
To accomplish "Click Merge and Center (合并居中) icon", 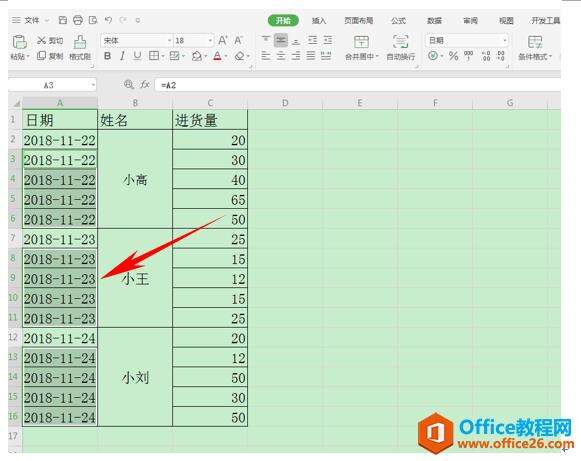I will coord(361,42).
